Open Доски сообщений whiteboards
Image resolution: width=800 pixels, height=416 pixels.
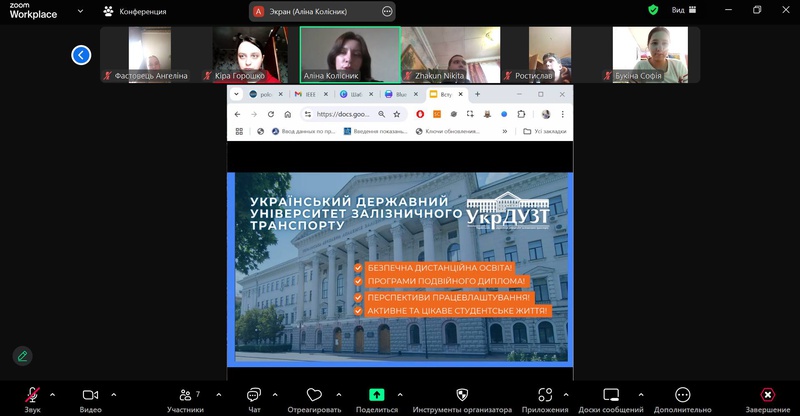(611, 400)
